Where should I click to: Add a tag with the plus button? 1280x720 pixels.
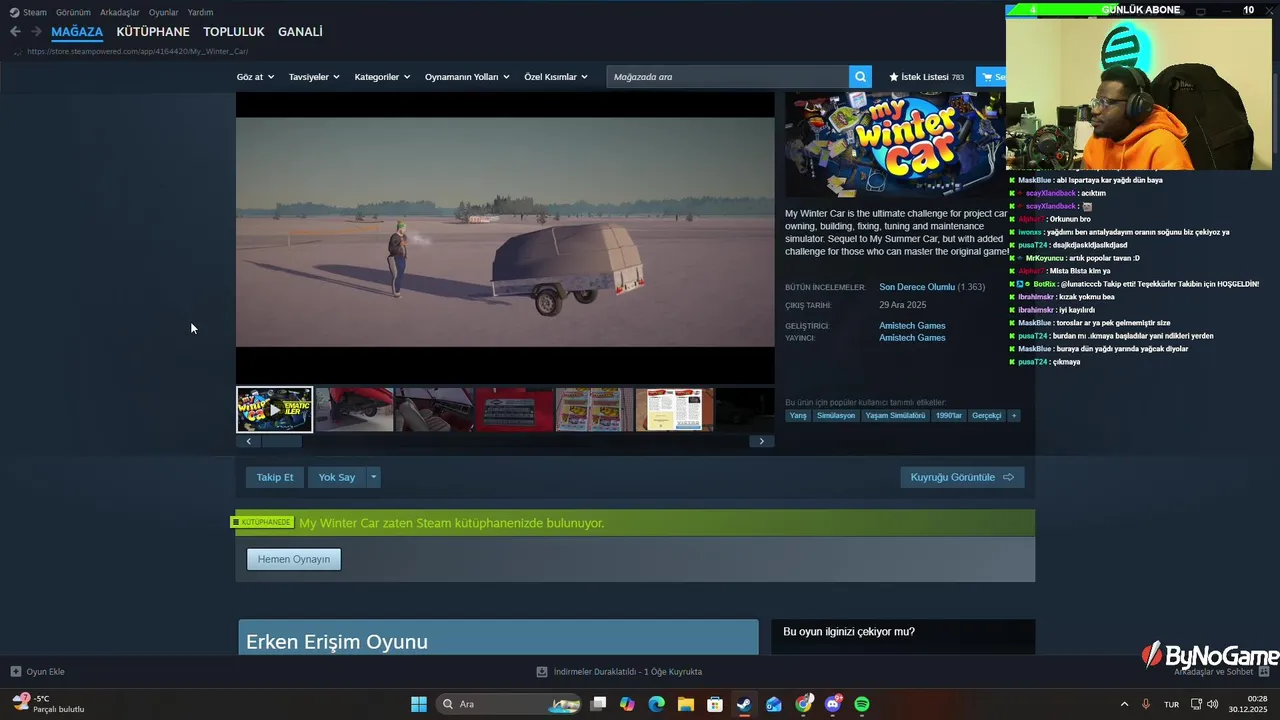pos(1014,415)
